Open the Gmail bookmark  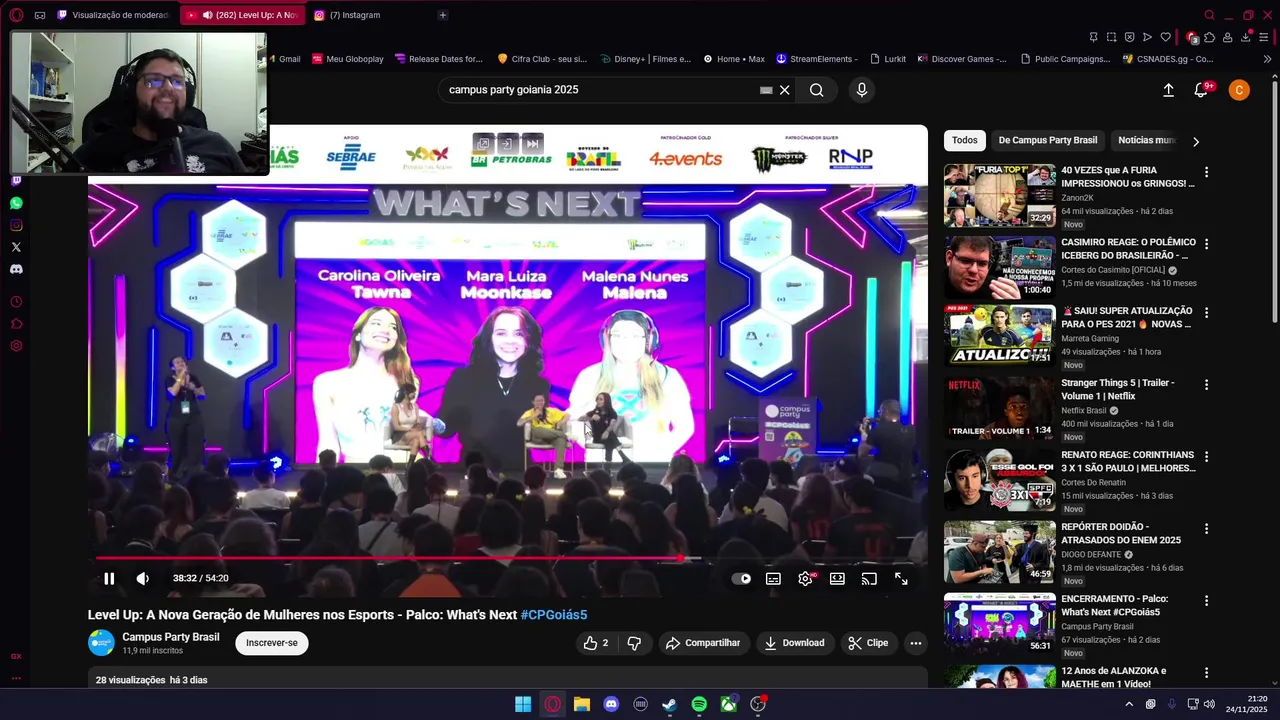click(283, 59)
